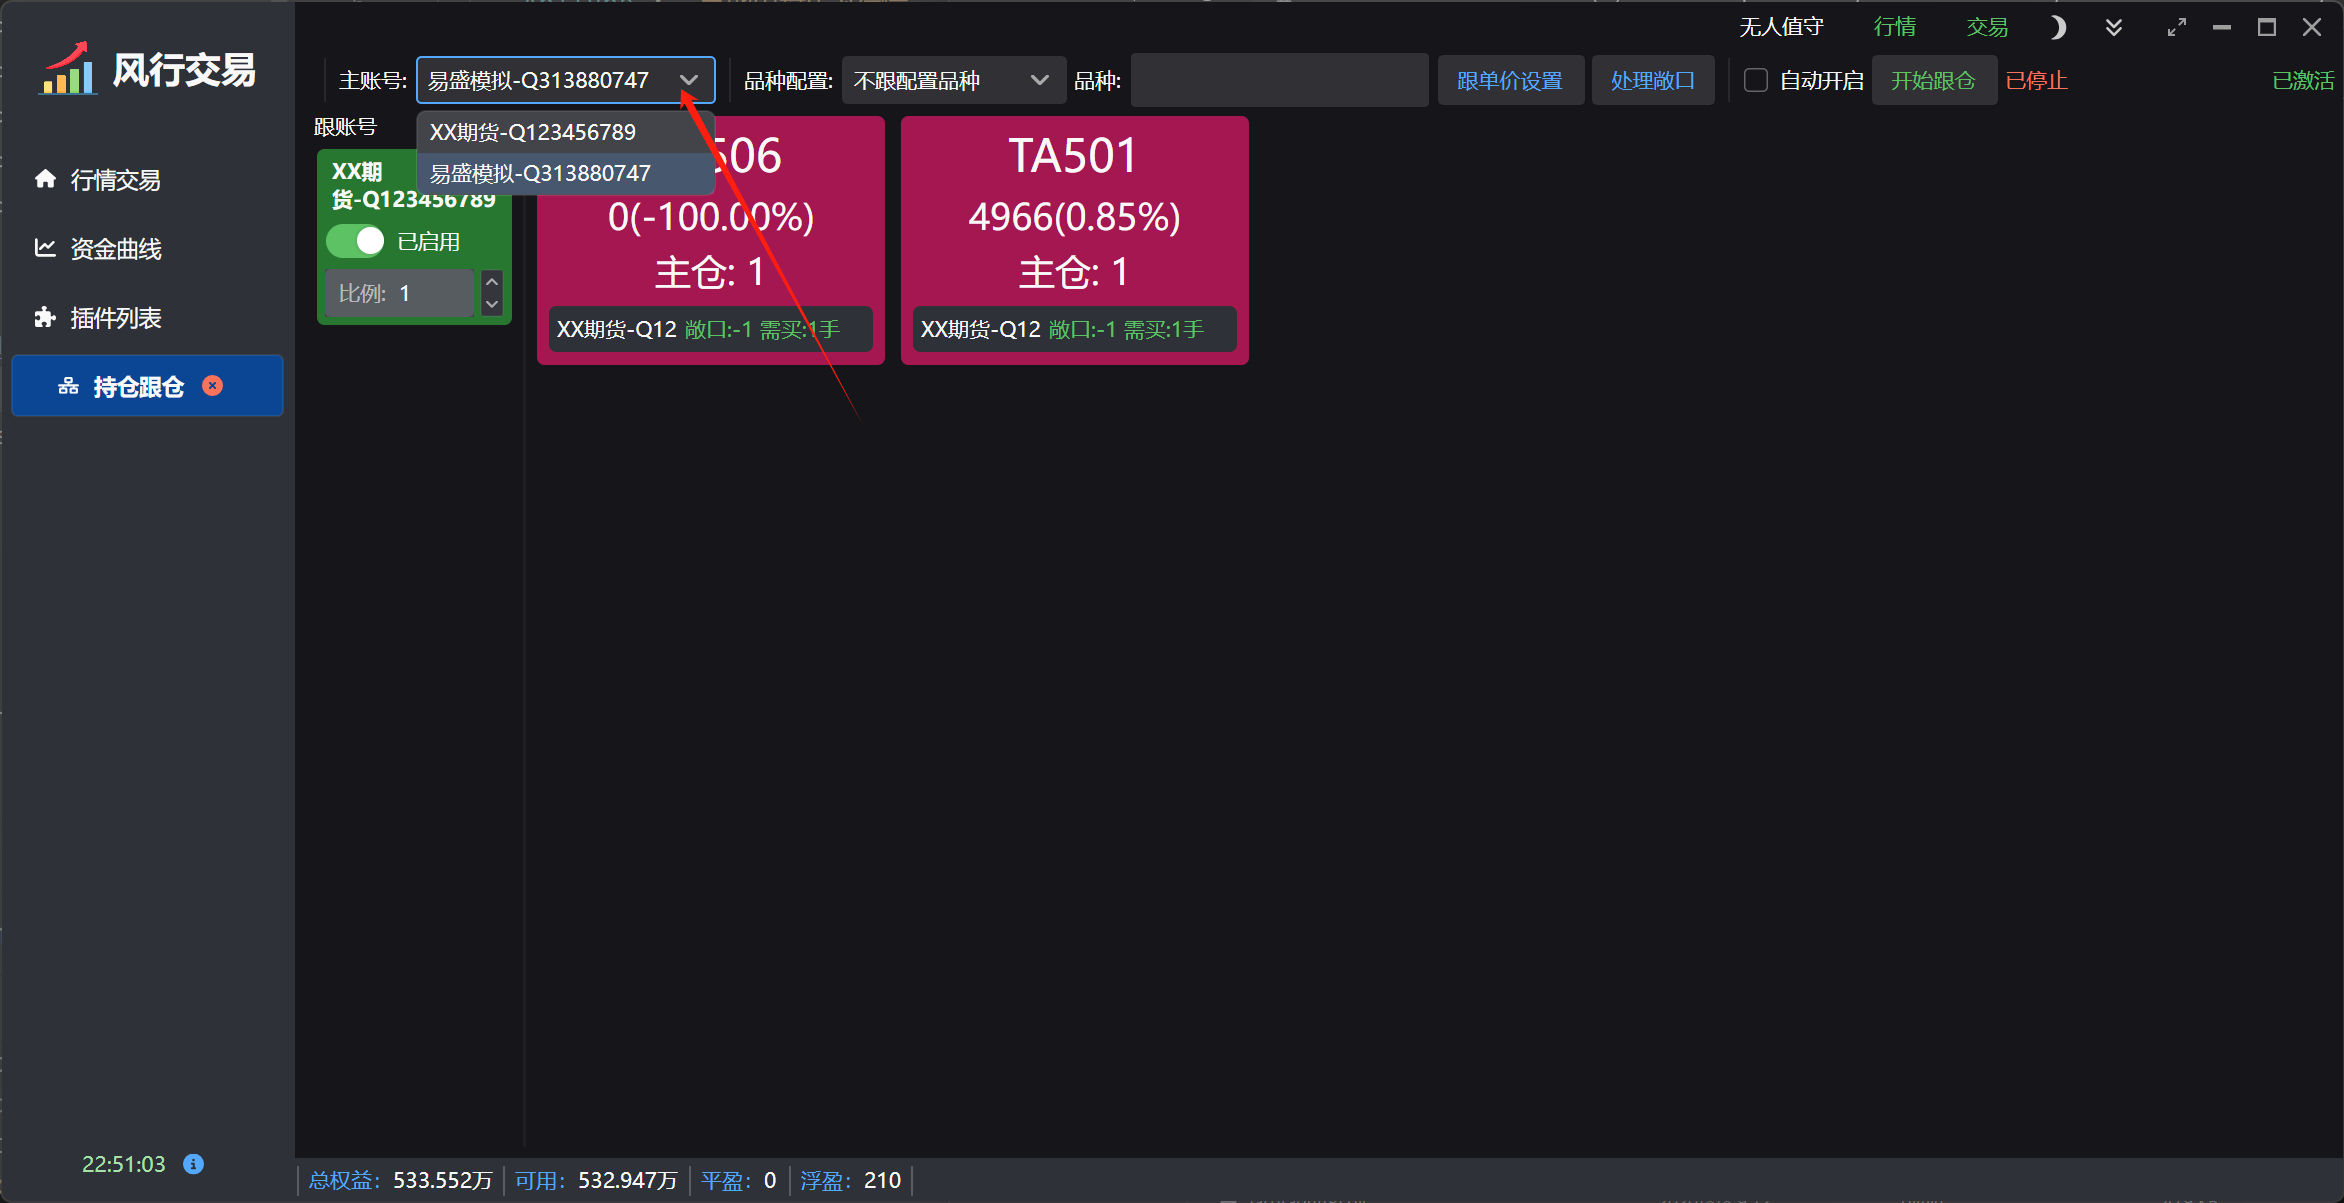Click the 风行交易 logo icon
Viewport: 2344px width, 1203px height.
(x=68, y=69)
